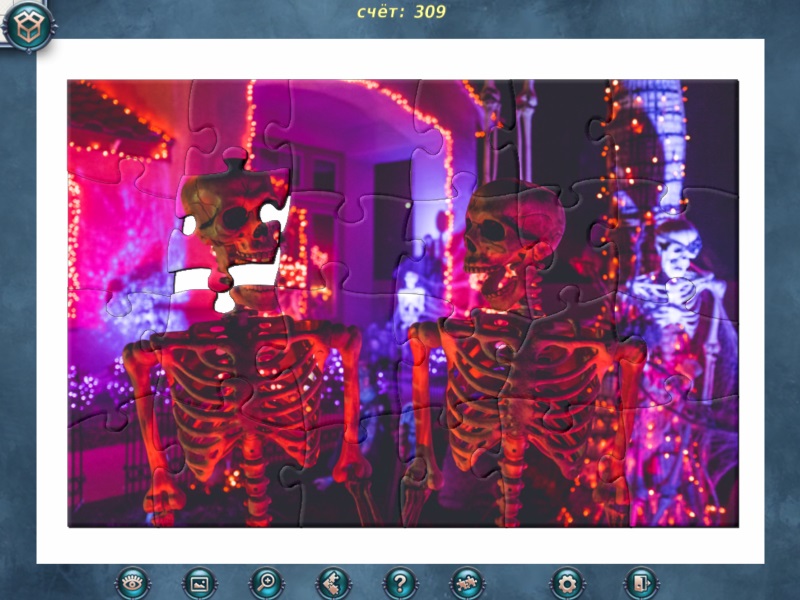The width and height of the screenshot is (800, 600).
Task: Click the white gap below left skull
Action: click(x=250, y=272)
